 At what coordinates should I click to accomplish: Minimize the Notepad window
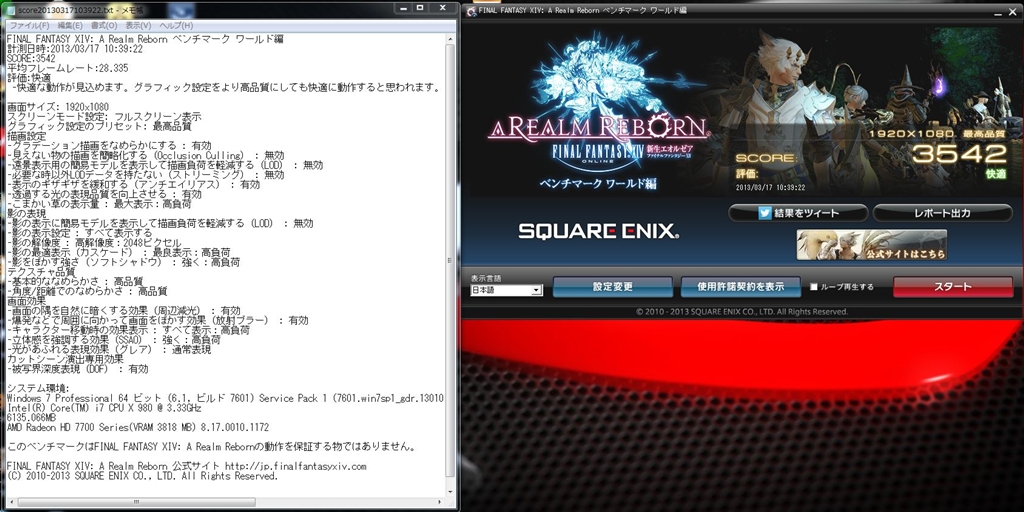(403, 8)
